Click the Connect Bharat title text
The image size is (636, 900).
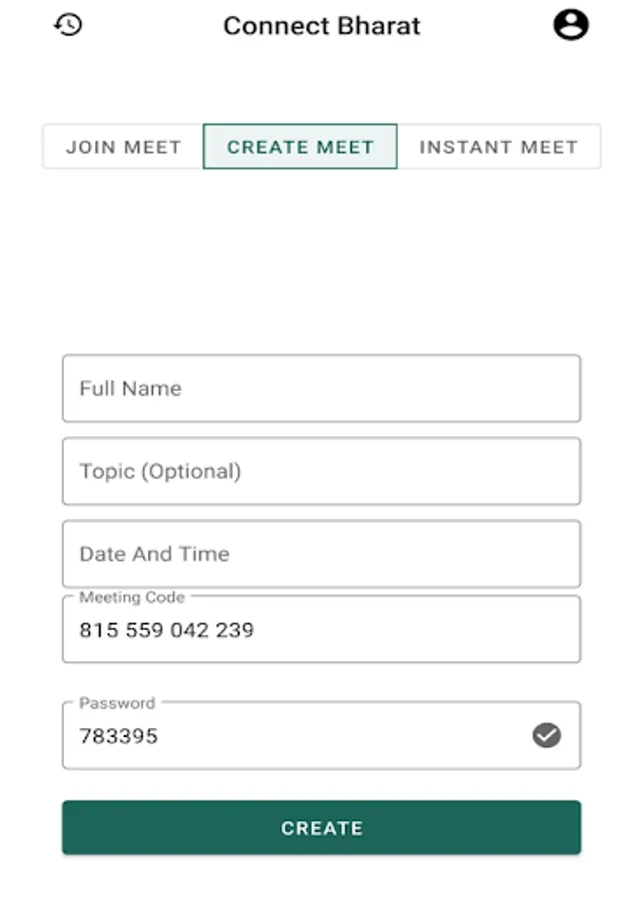pyautogui.click(x=321, y=26)
